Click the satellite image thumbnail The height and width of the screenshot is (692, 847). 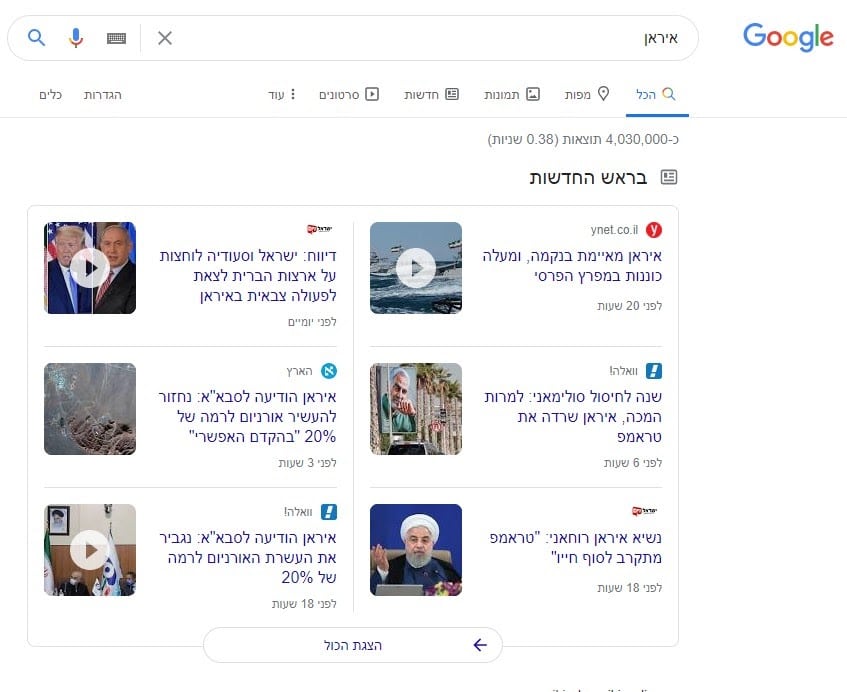coord(90,409)
